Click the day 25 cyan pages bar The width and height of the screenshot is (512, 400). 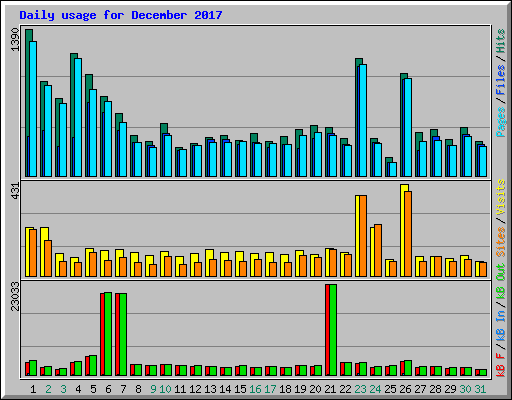[x=393, y=169]
